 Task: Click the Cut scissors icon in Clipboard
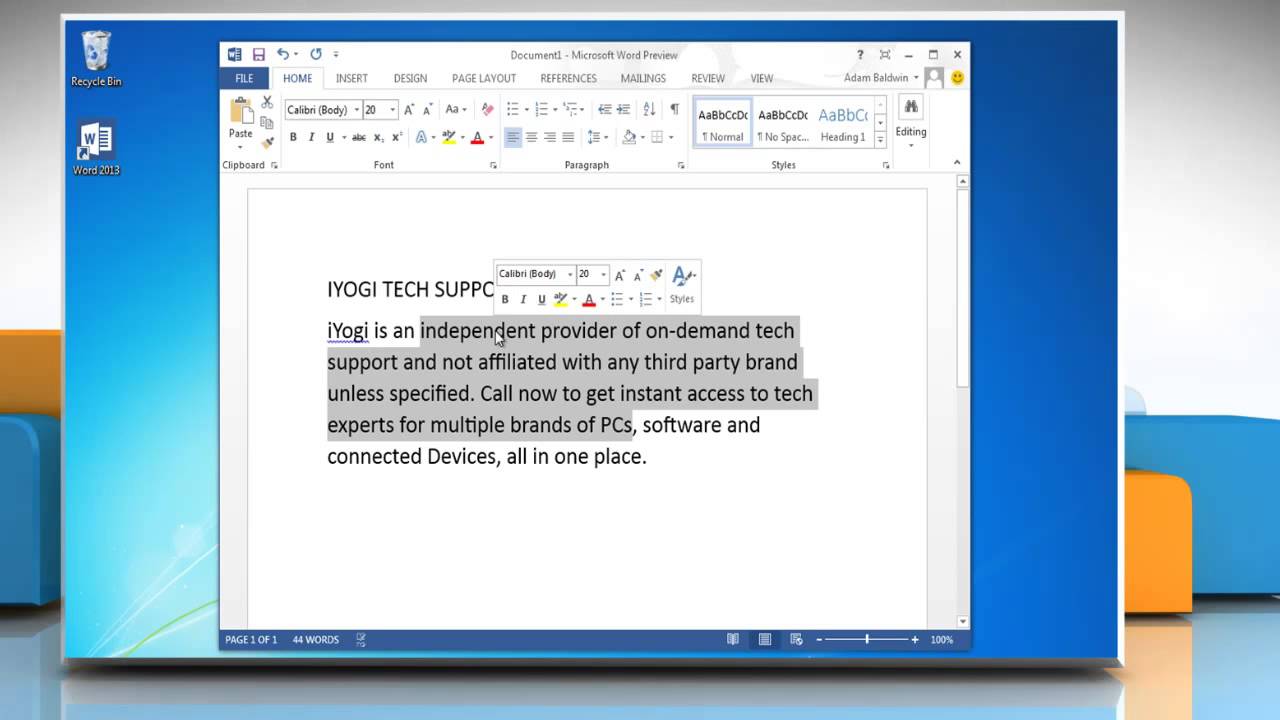tap(267, 103)
